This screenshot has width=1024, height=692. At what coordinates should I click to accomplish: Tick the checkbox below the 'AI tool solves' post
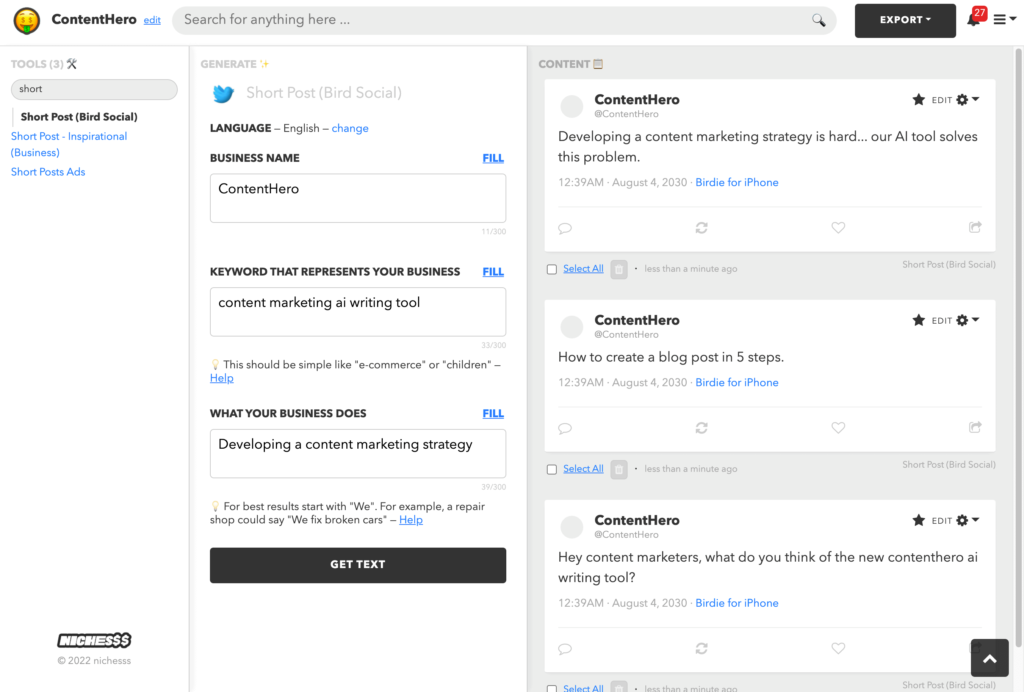click(x=552, y=270)
